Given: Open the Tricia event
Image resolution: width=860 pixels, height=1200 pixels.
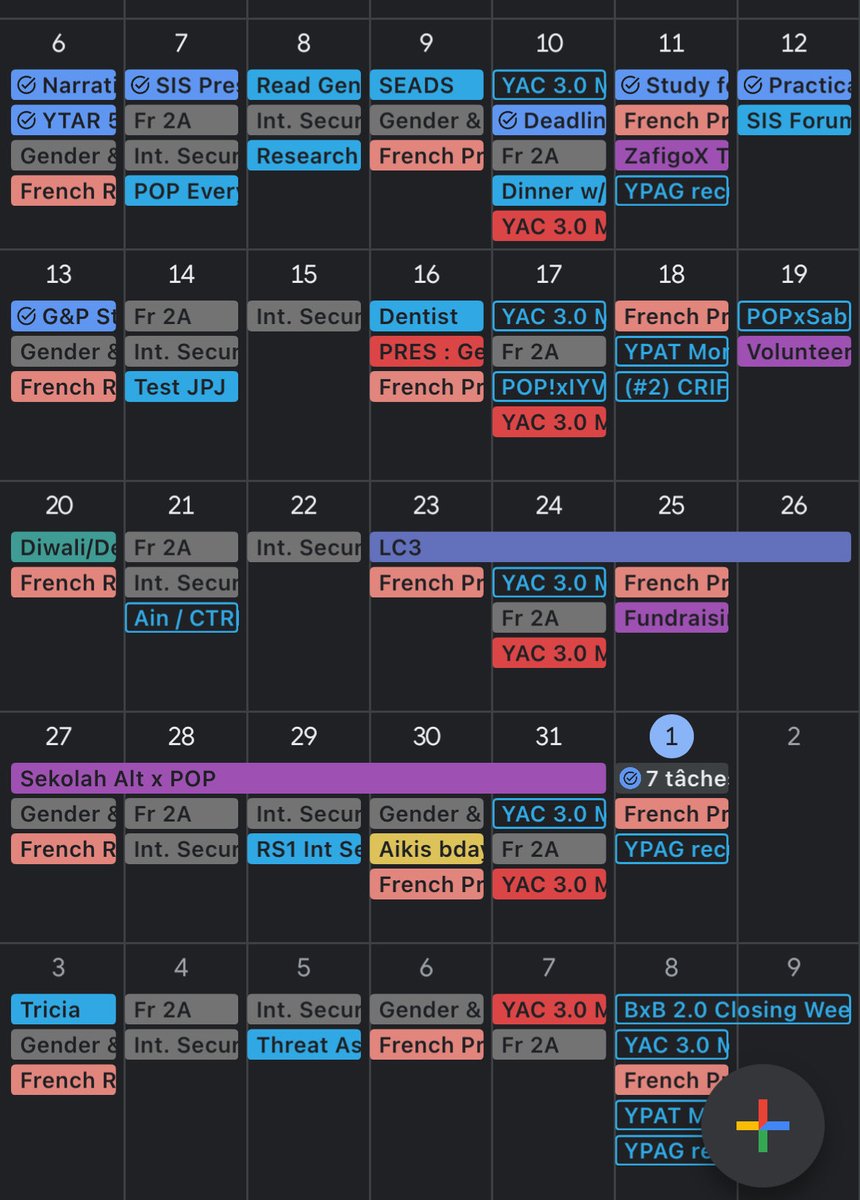Looking at the screenshot, I should (63, 1009).
